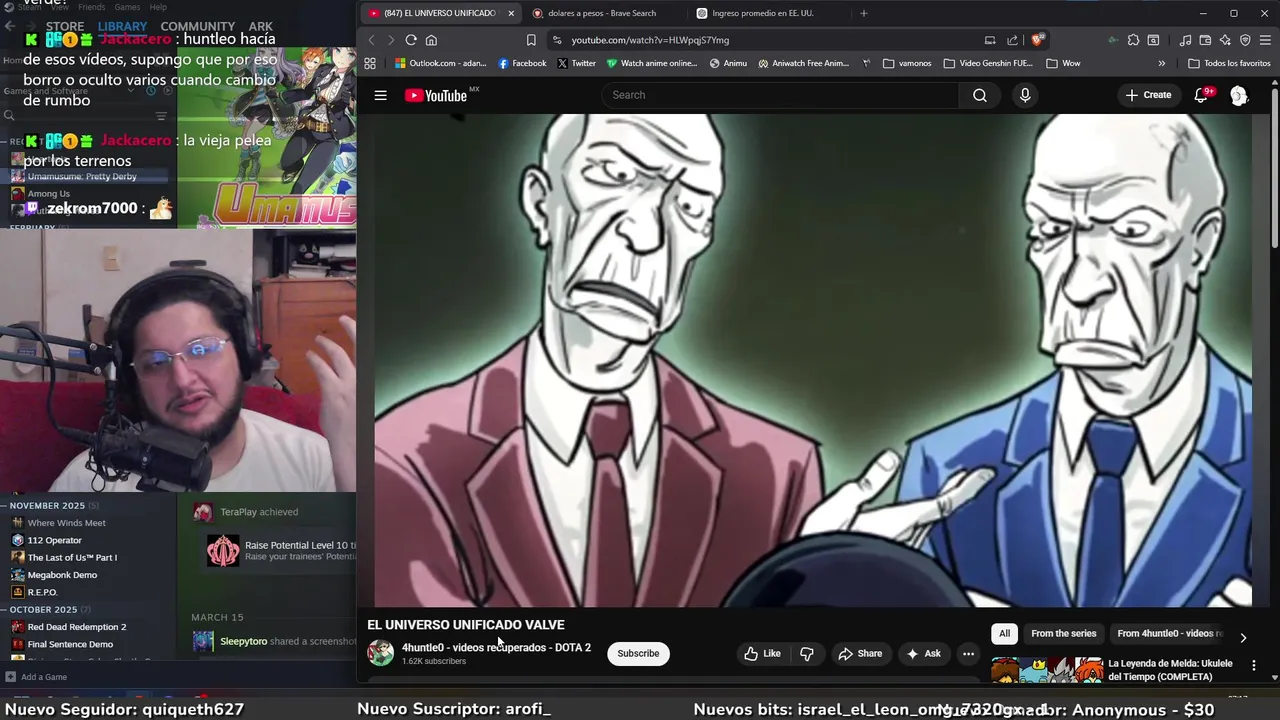Expand the 'Video Genshin FUE' bookmark folder
This screenshot has width=1280, height=720.
pyautogui.click(x=988, y=63)
